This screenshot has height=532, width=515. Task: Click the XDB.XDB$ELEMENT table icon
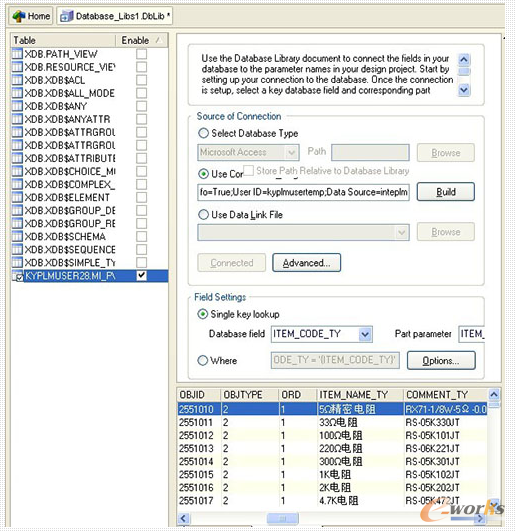point(17,197)
